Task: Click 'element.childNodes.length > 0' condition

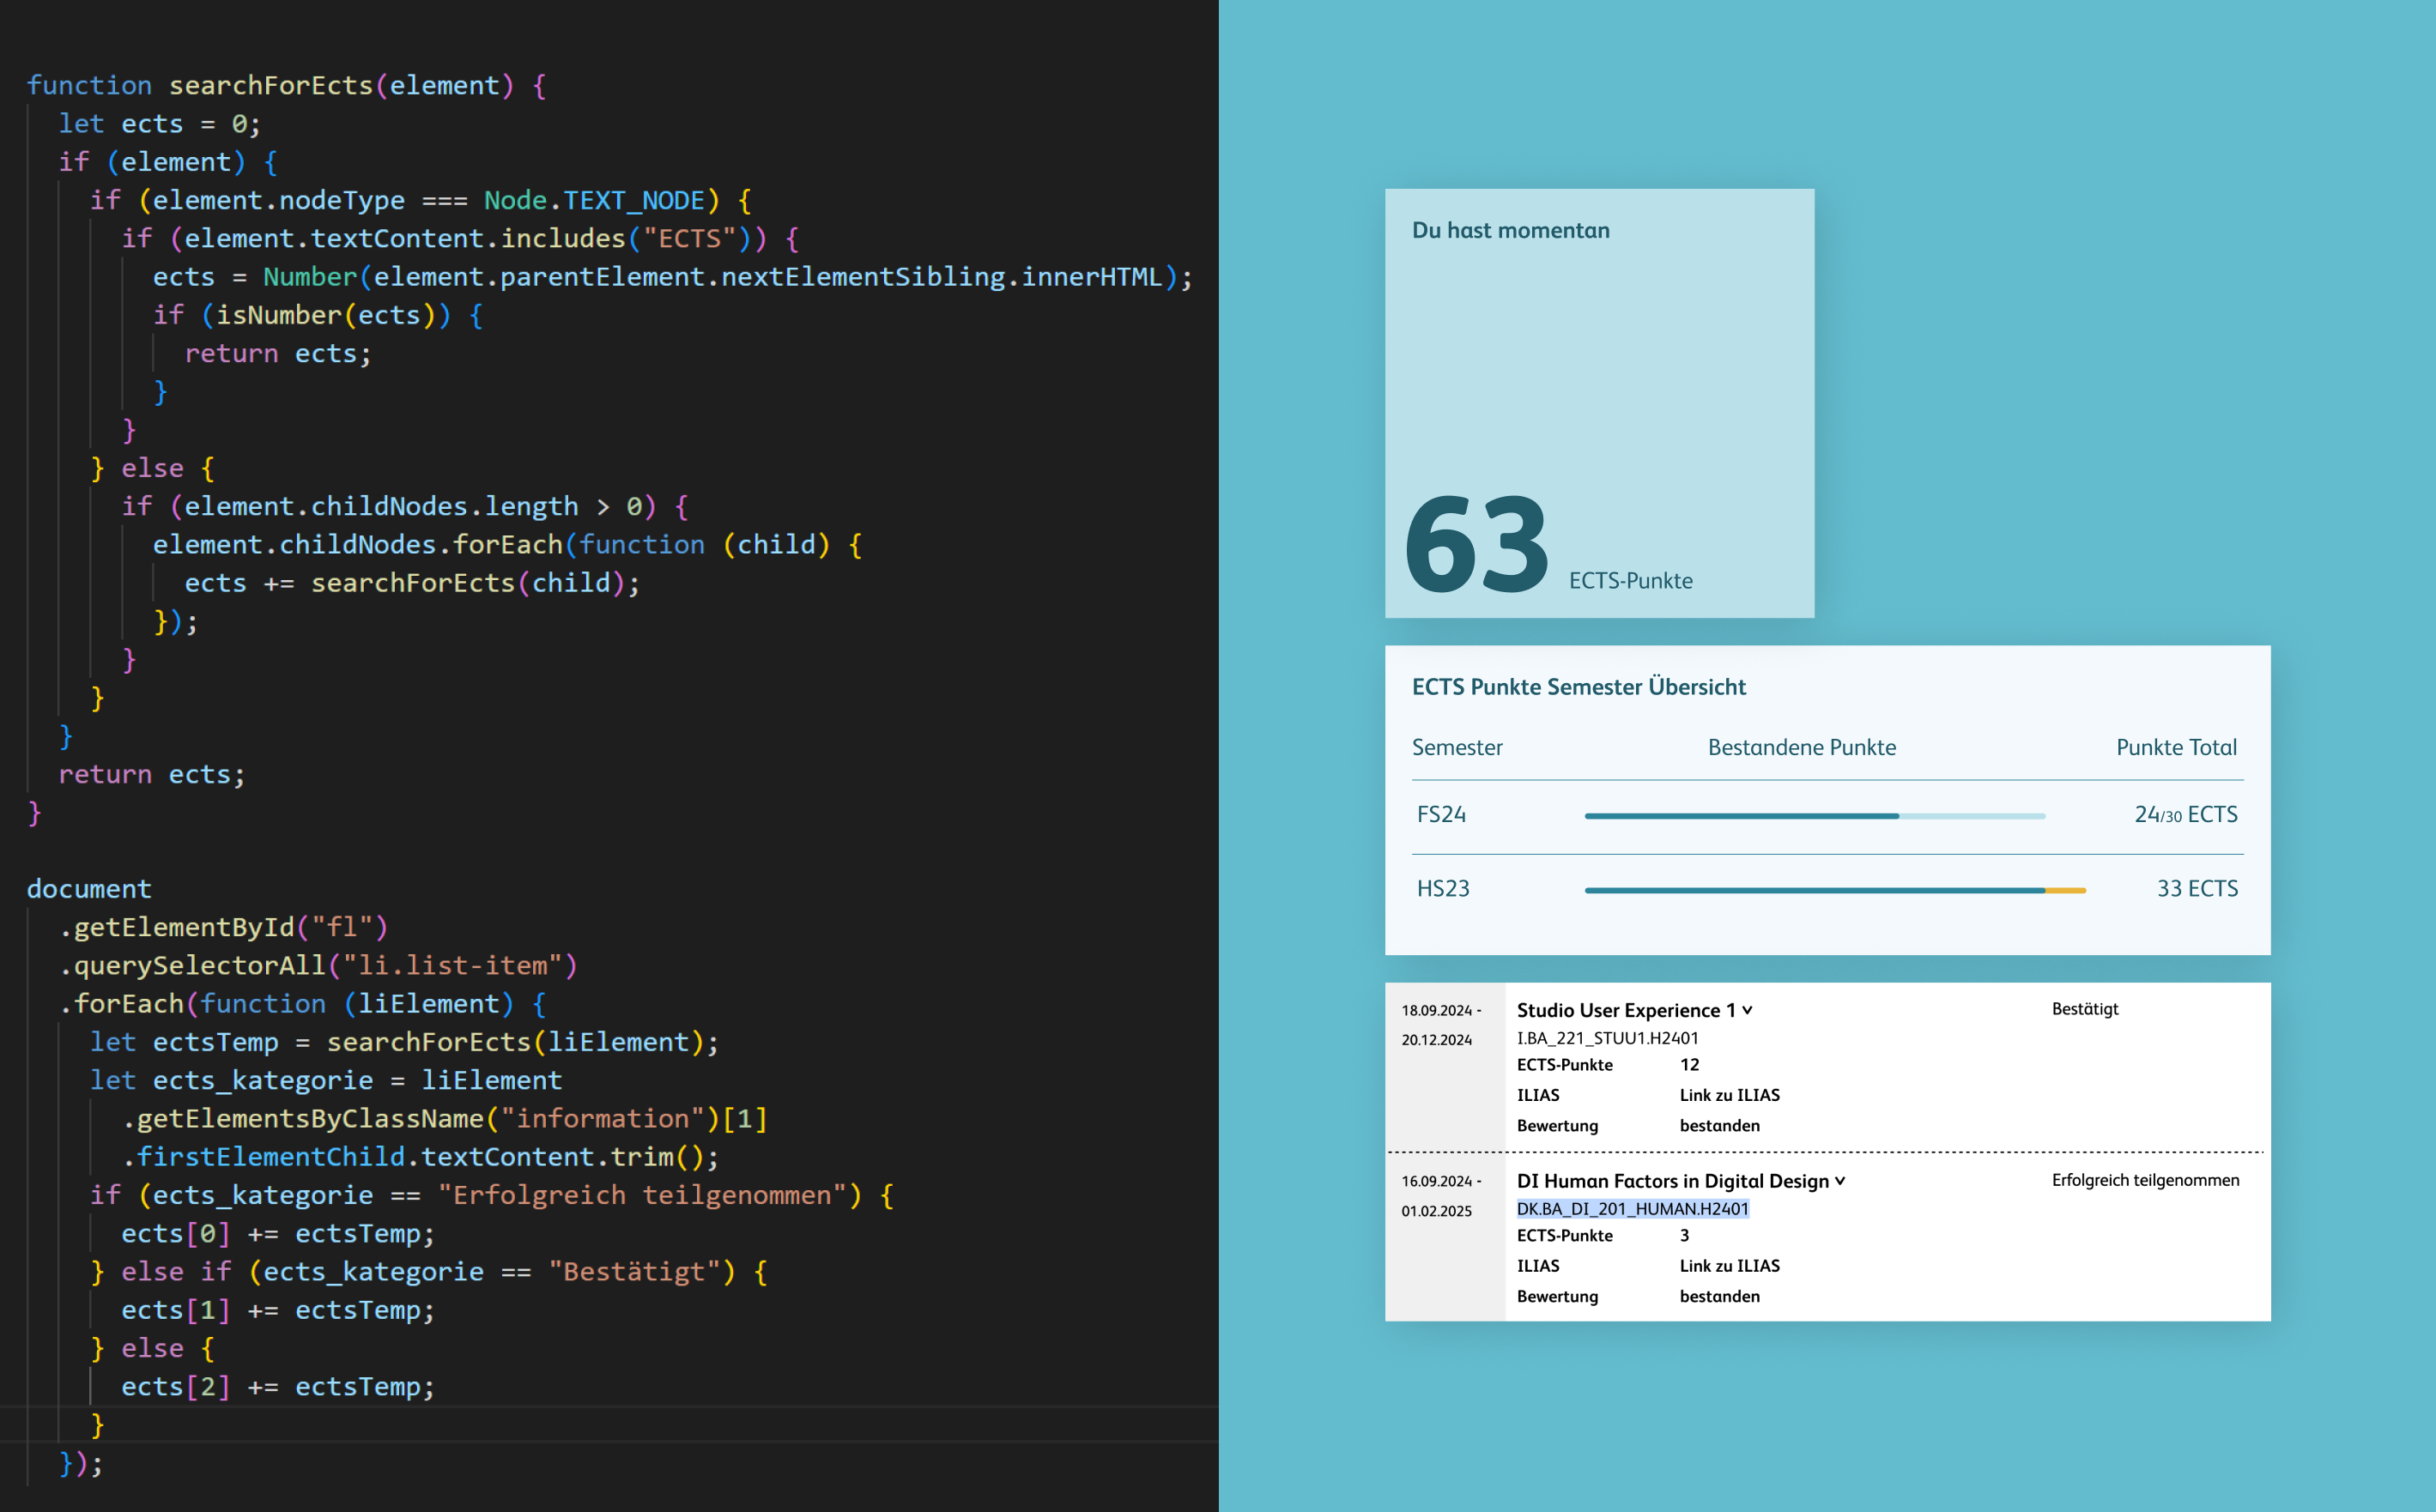Action: coord(412,507)
